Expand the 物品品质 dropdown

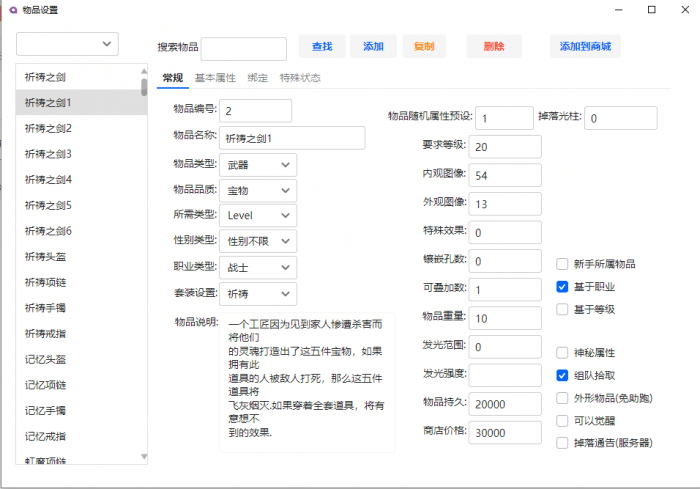(259, 190)
